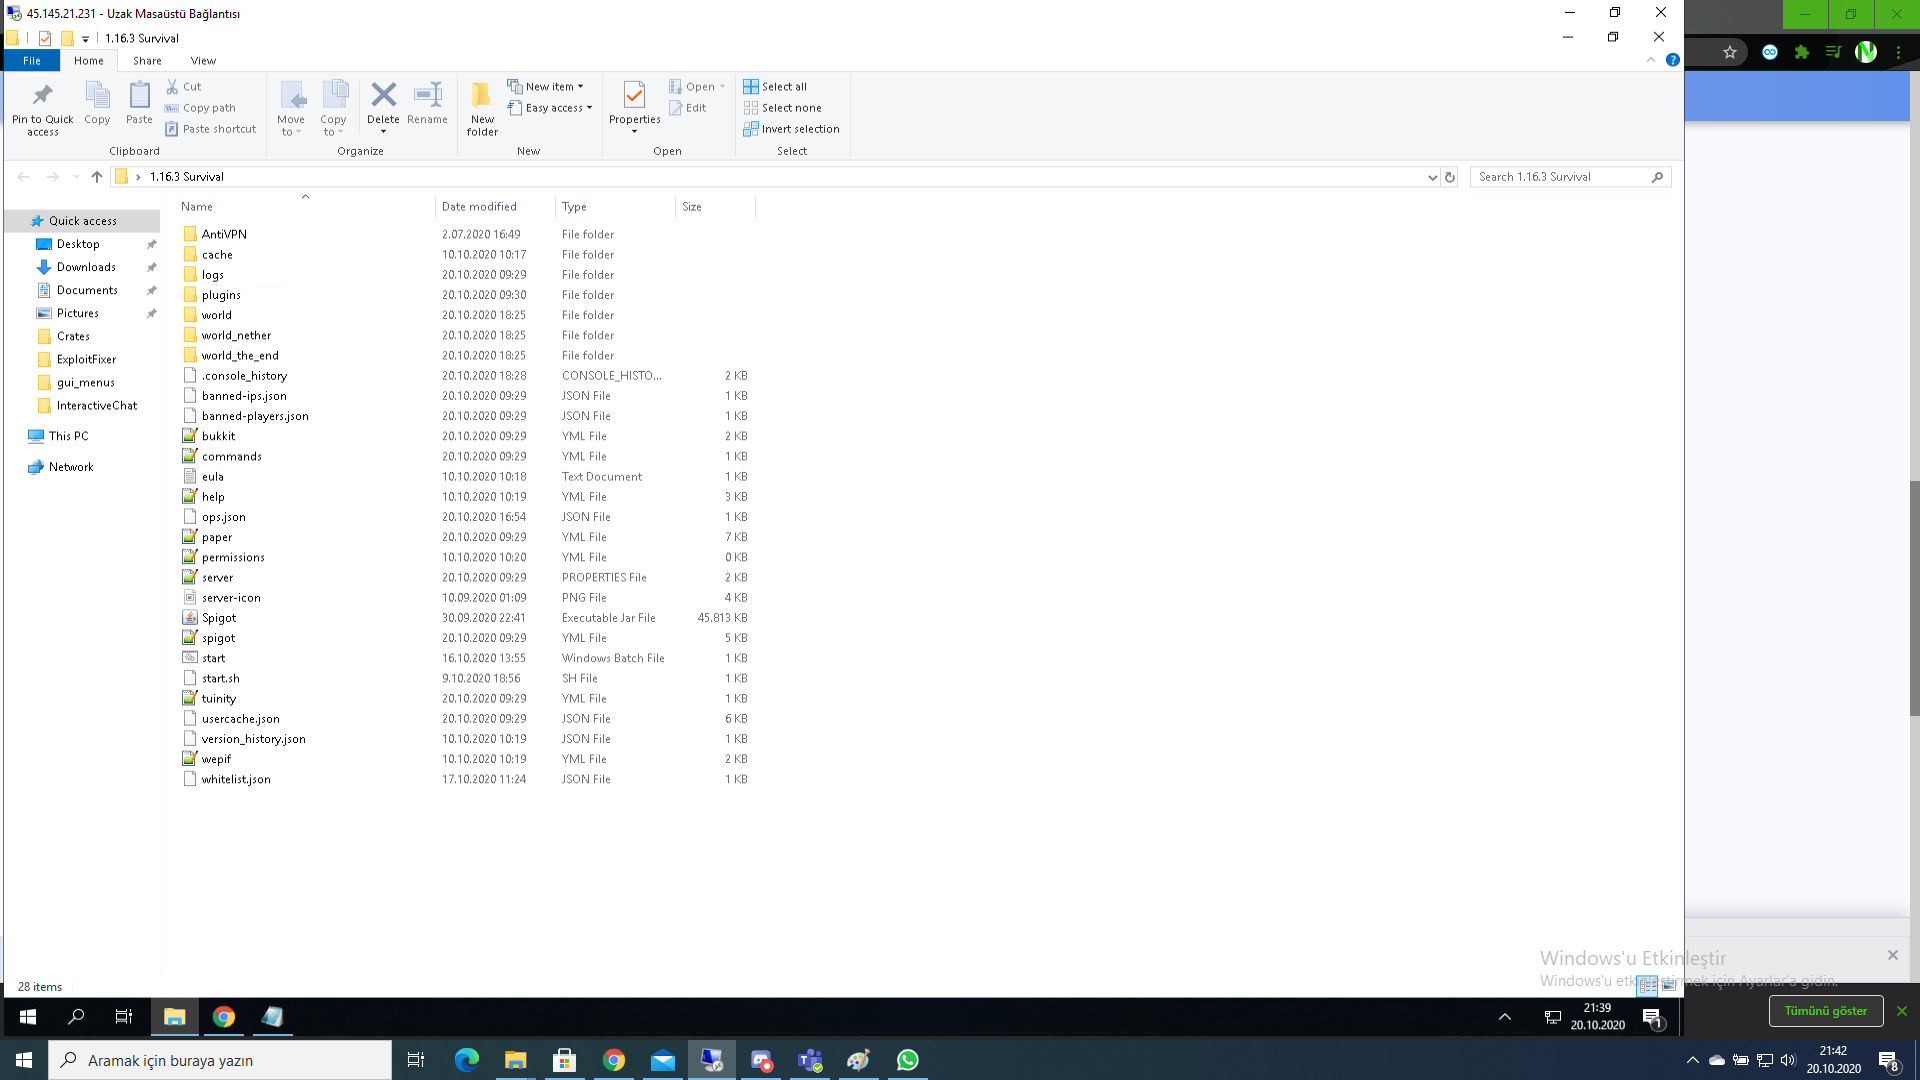This screenshot has height=1080, width=1920.
Task: Click the Properties checkmark icon
Action: [634, 95]
